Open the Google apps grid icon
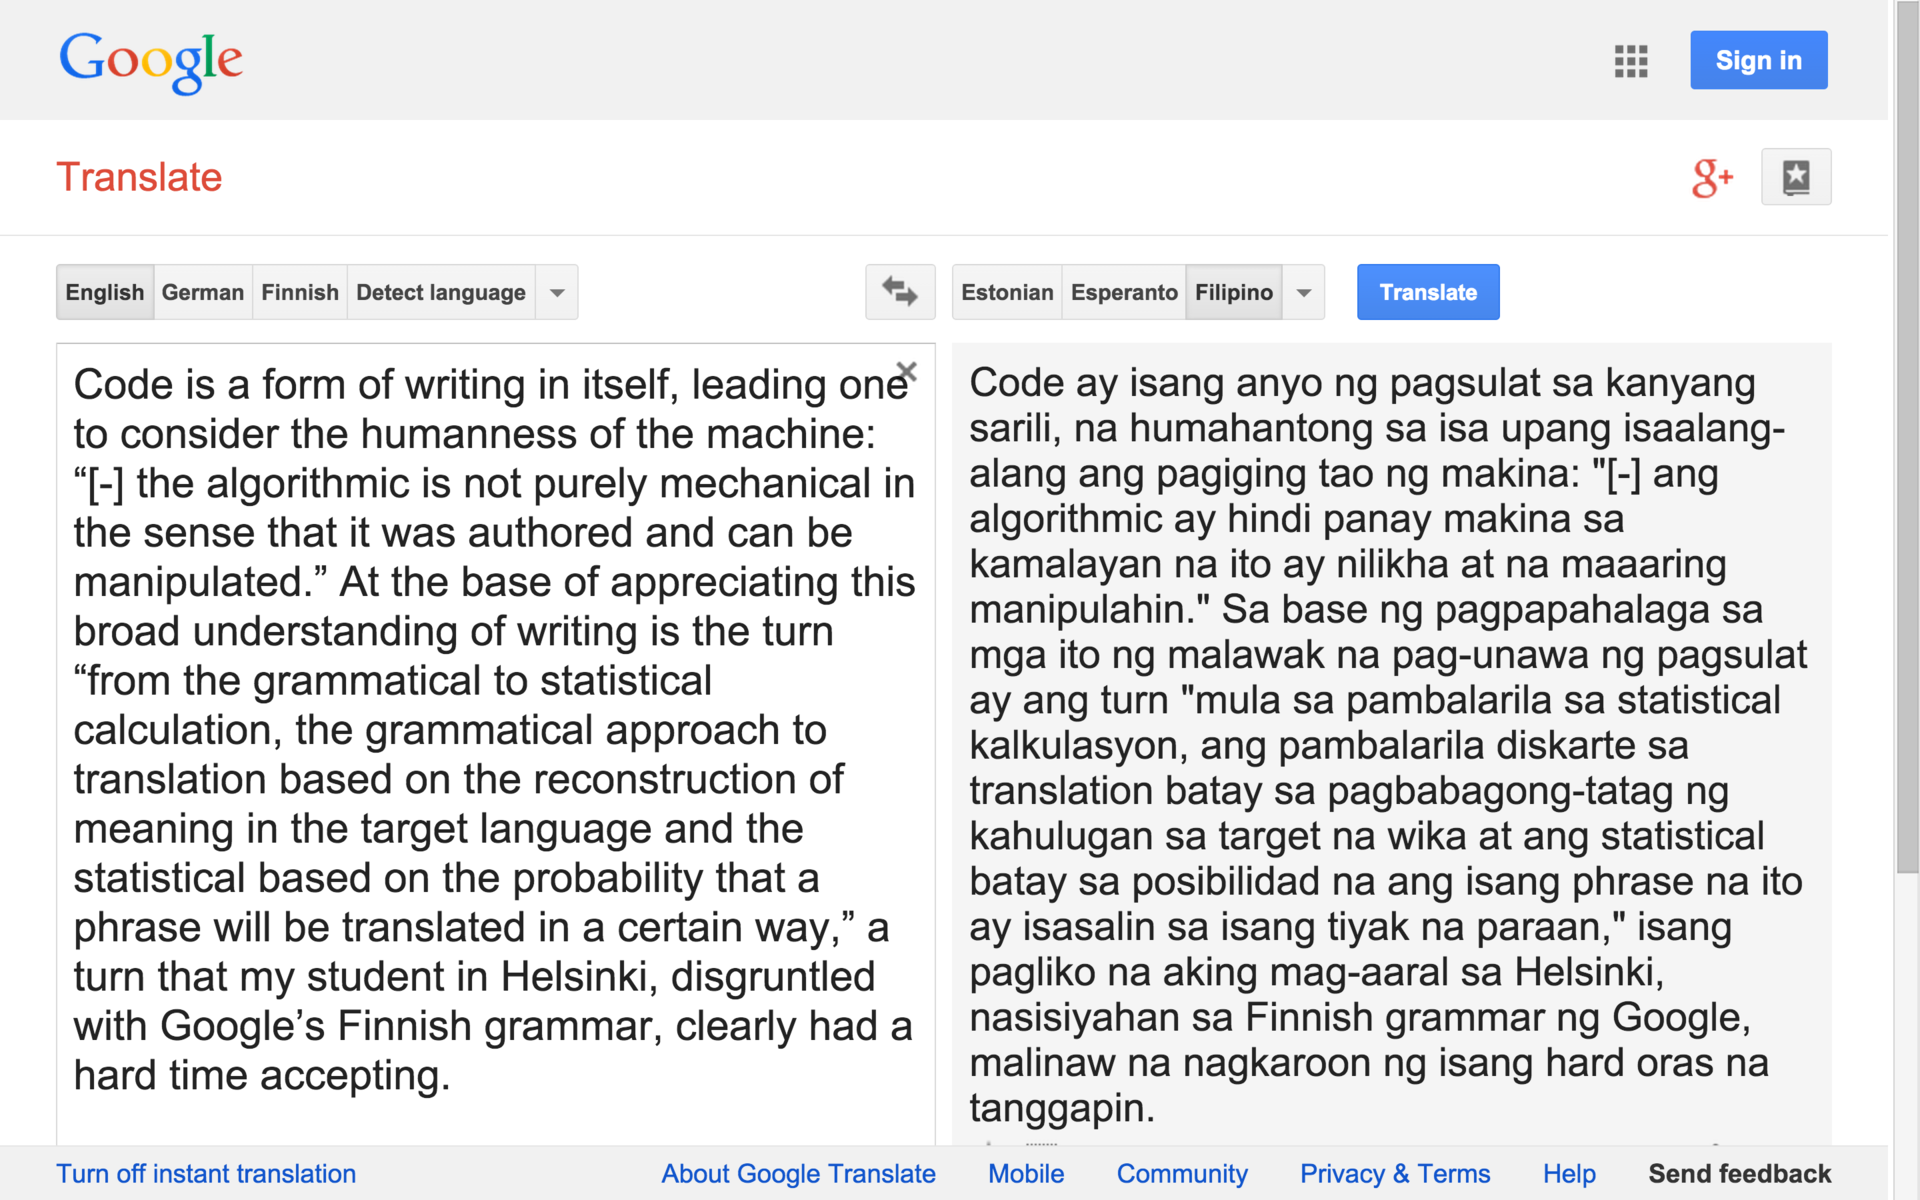Screen dimensions: 1920x1200 tap(1630, 61)
